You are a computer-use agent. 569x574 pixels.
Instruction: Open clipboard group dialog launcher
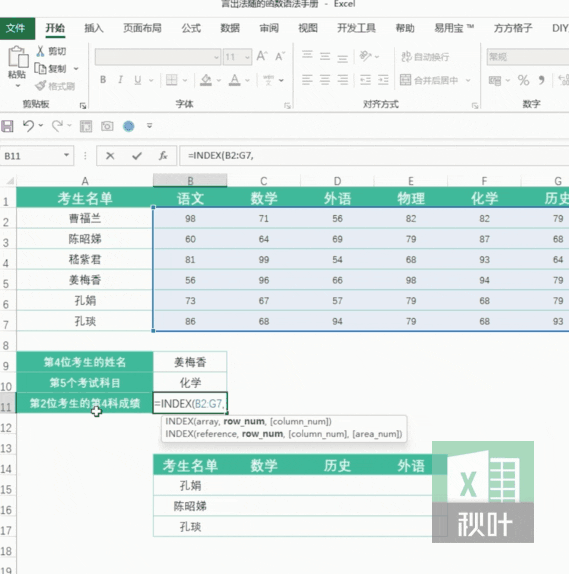coord(83,105)
